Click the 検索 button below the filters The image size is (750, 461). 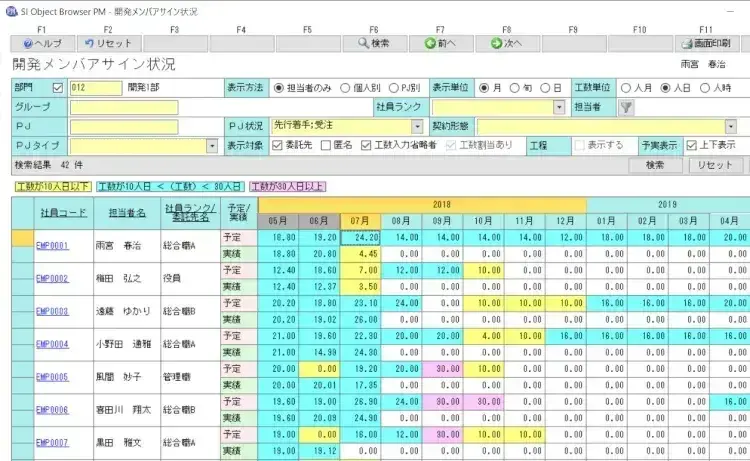tap(656, 164)
